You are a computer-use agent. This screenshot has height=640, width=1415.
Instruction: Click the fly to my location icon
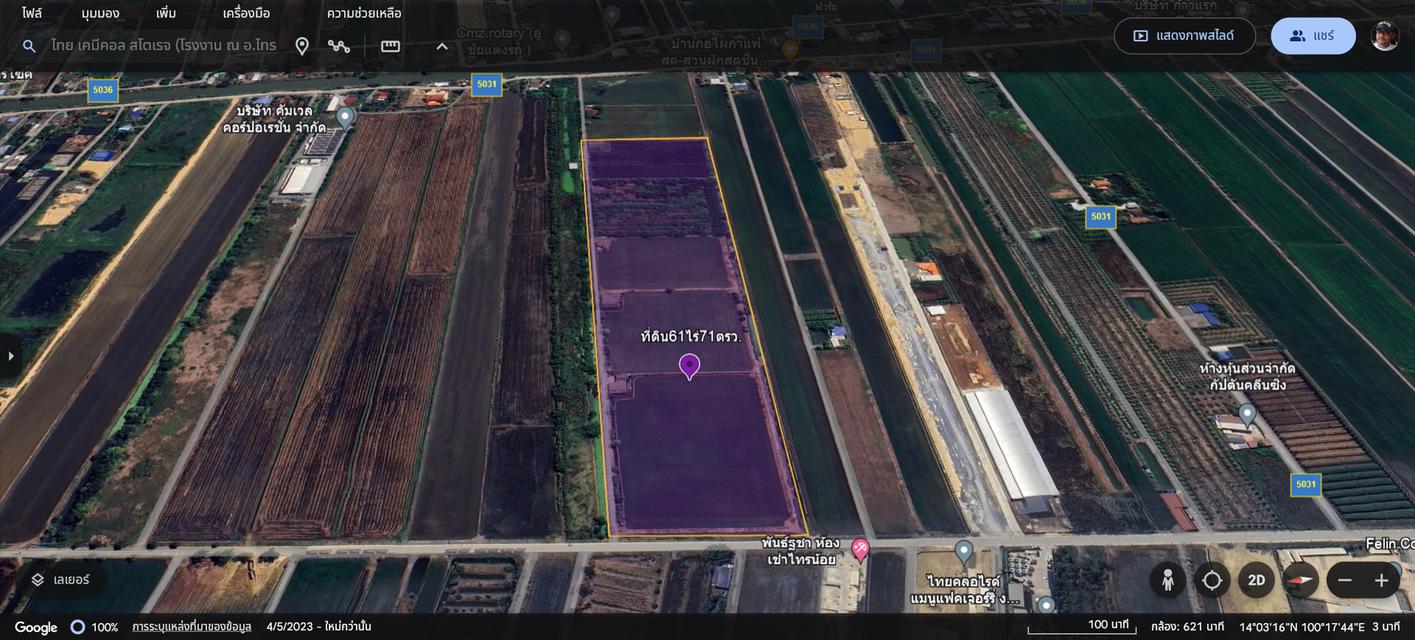[1212, 580]
